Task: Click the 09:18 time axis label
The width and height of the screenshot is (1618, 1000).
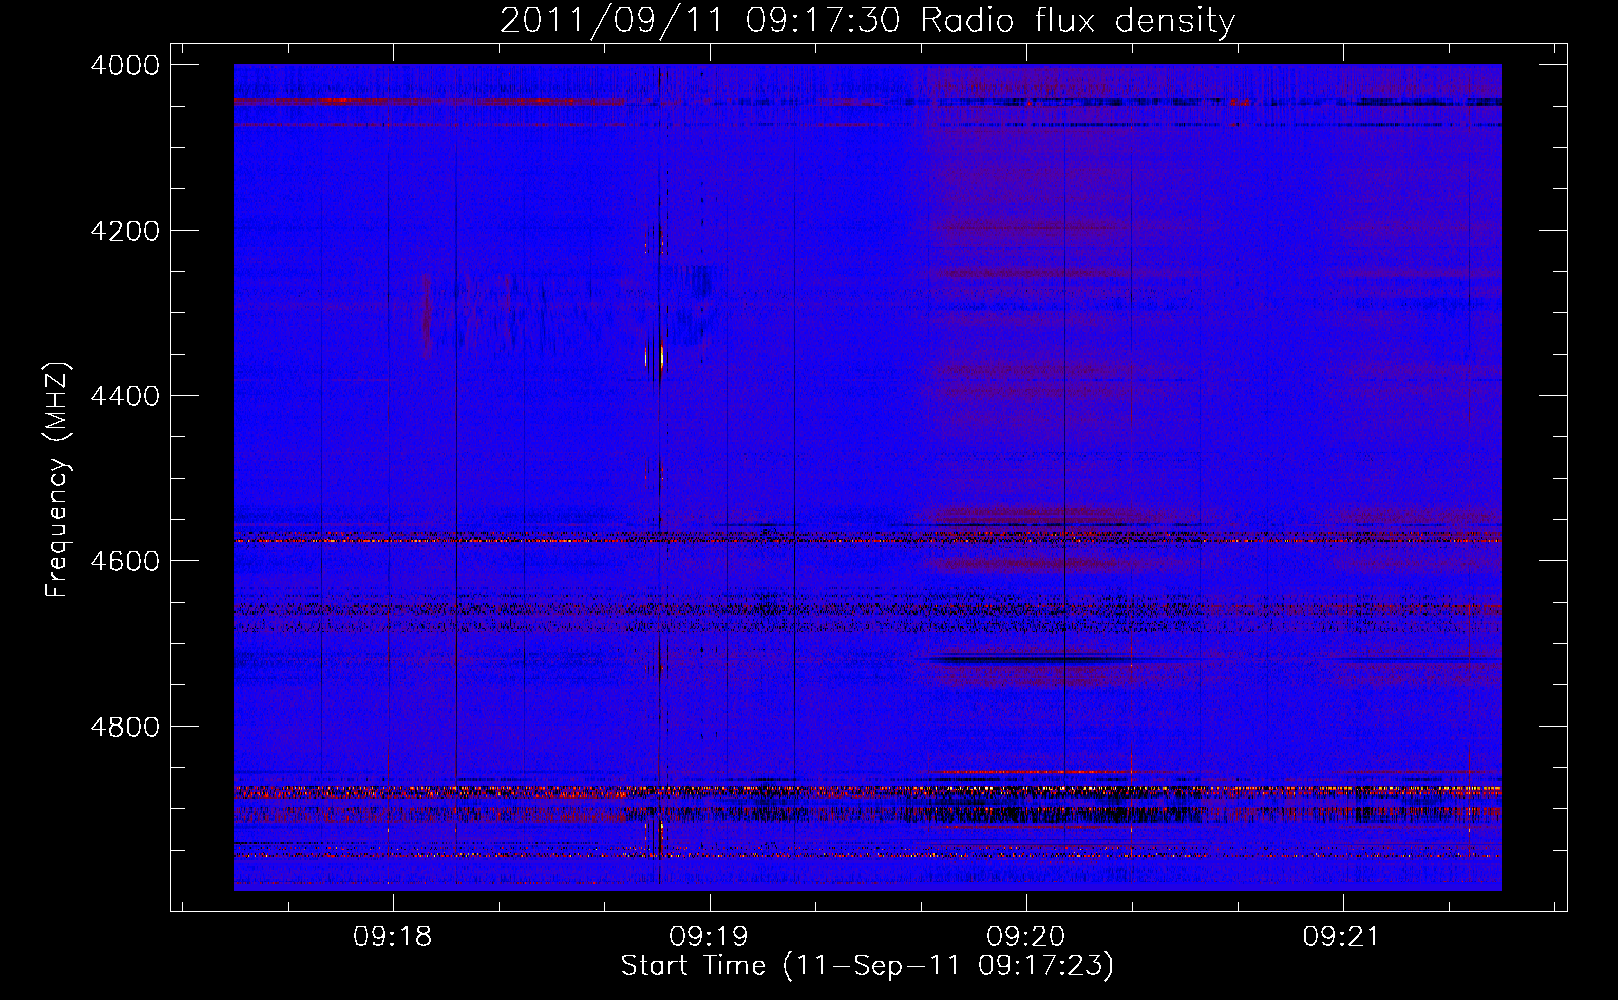Action: coord(393,937)
